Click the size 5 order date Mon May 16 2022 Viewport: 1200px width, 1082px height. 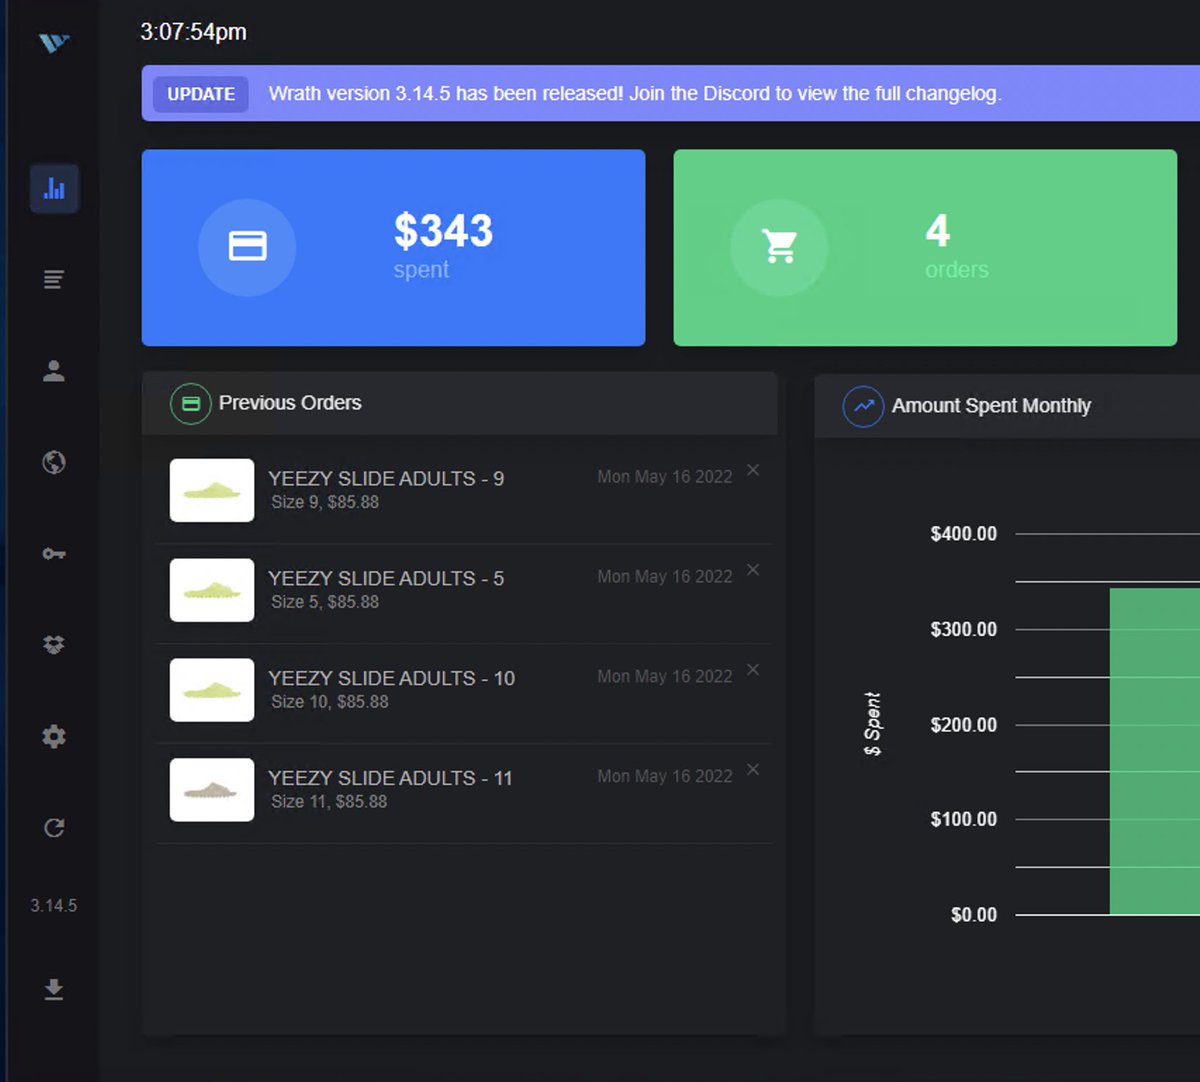(665, 577)
